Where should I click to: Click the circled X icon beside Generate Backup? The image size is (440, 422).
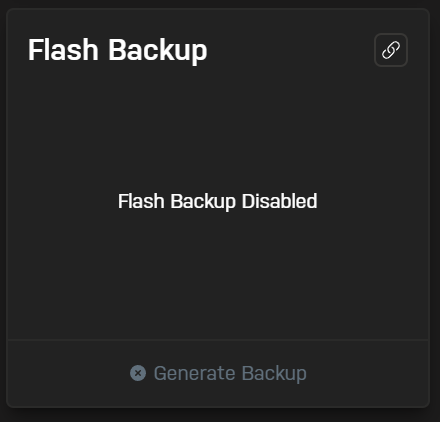point(138,373)
